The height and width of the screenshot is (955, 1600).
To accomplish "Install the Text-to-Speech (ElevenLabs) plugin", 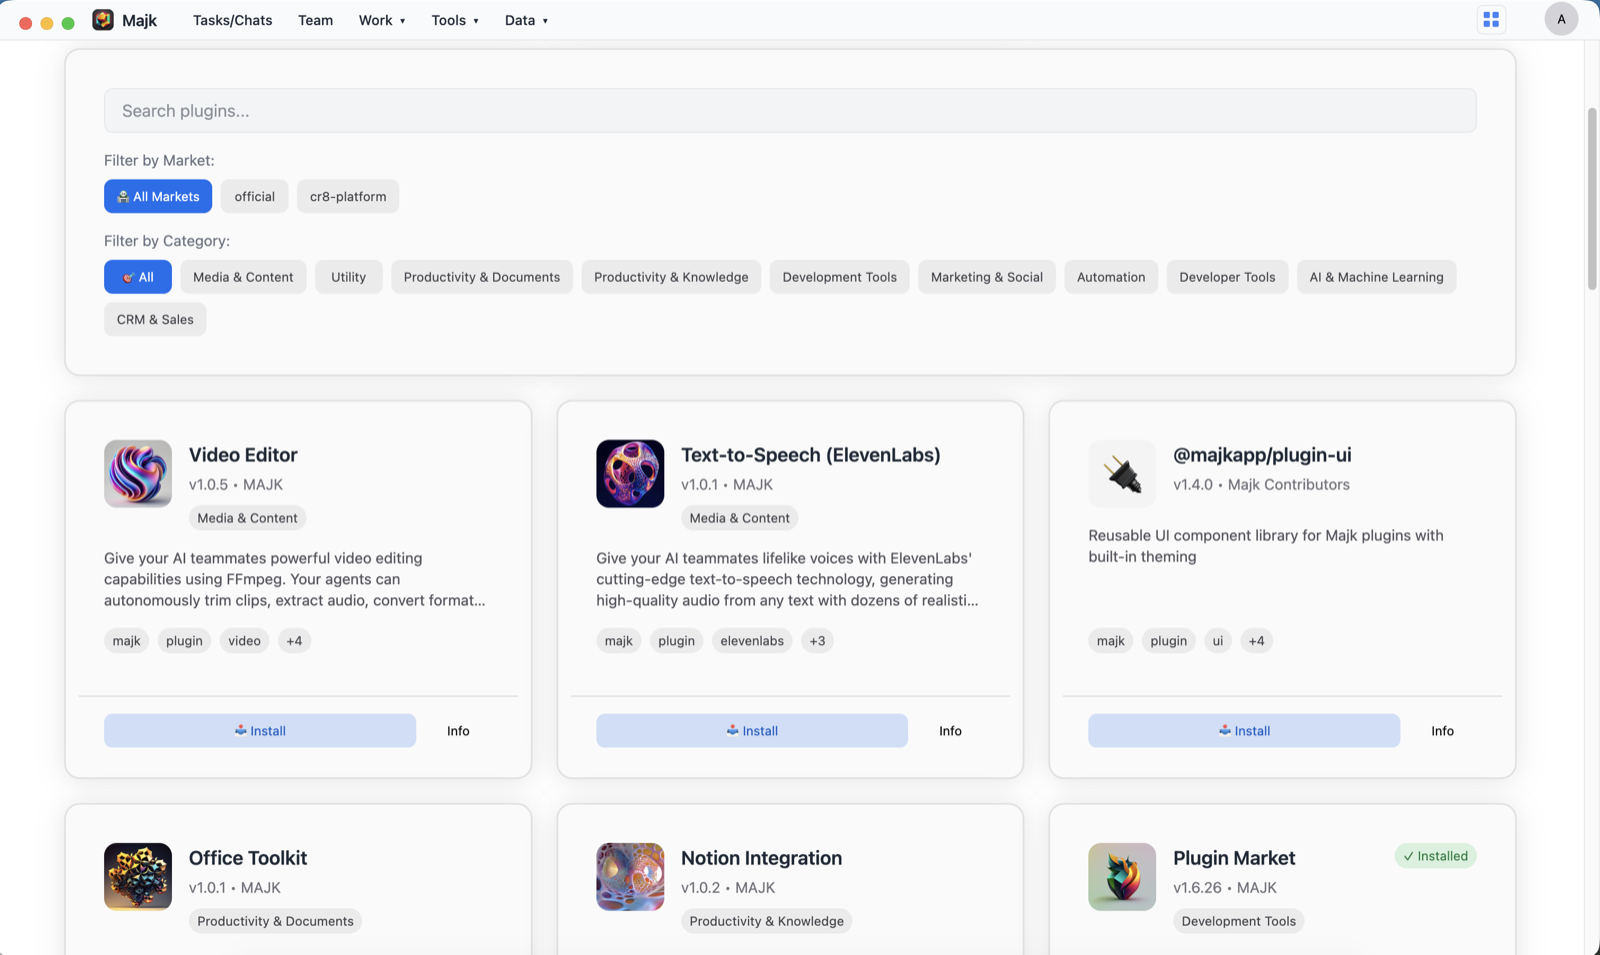I will point(752,731).
